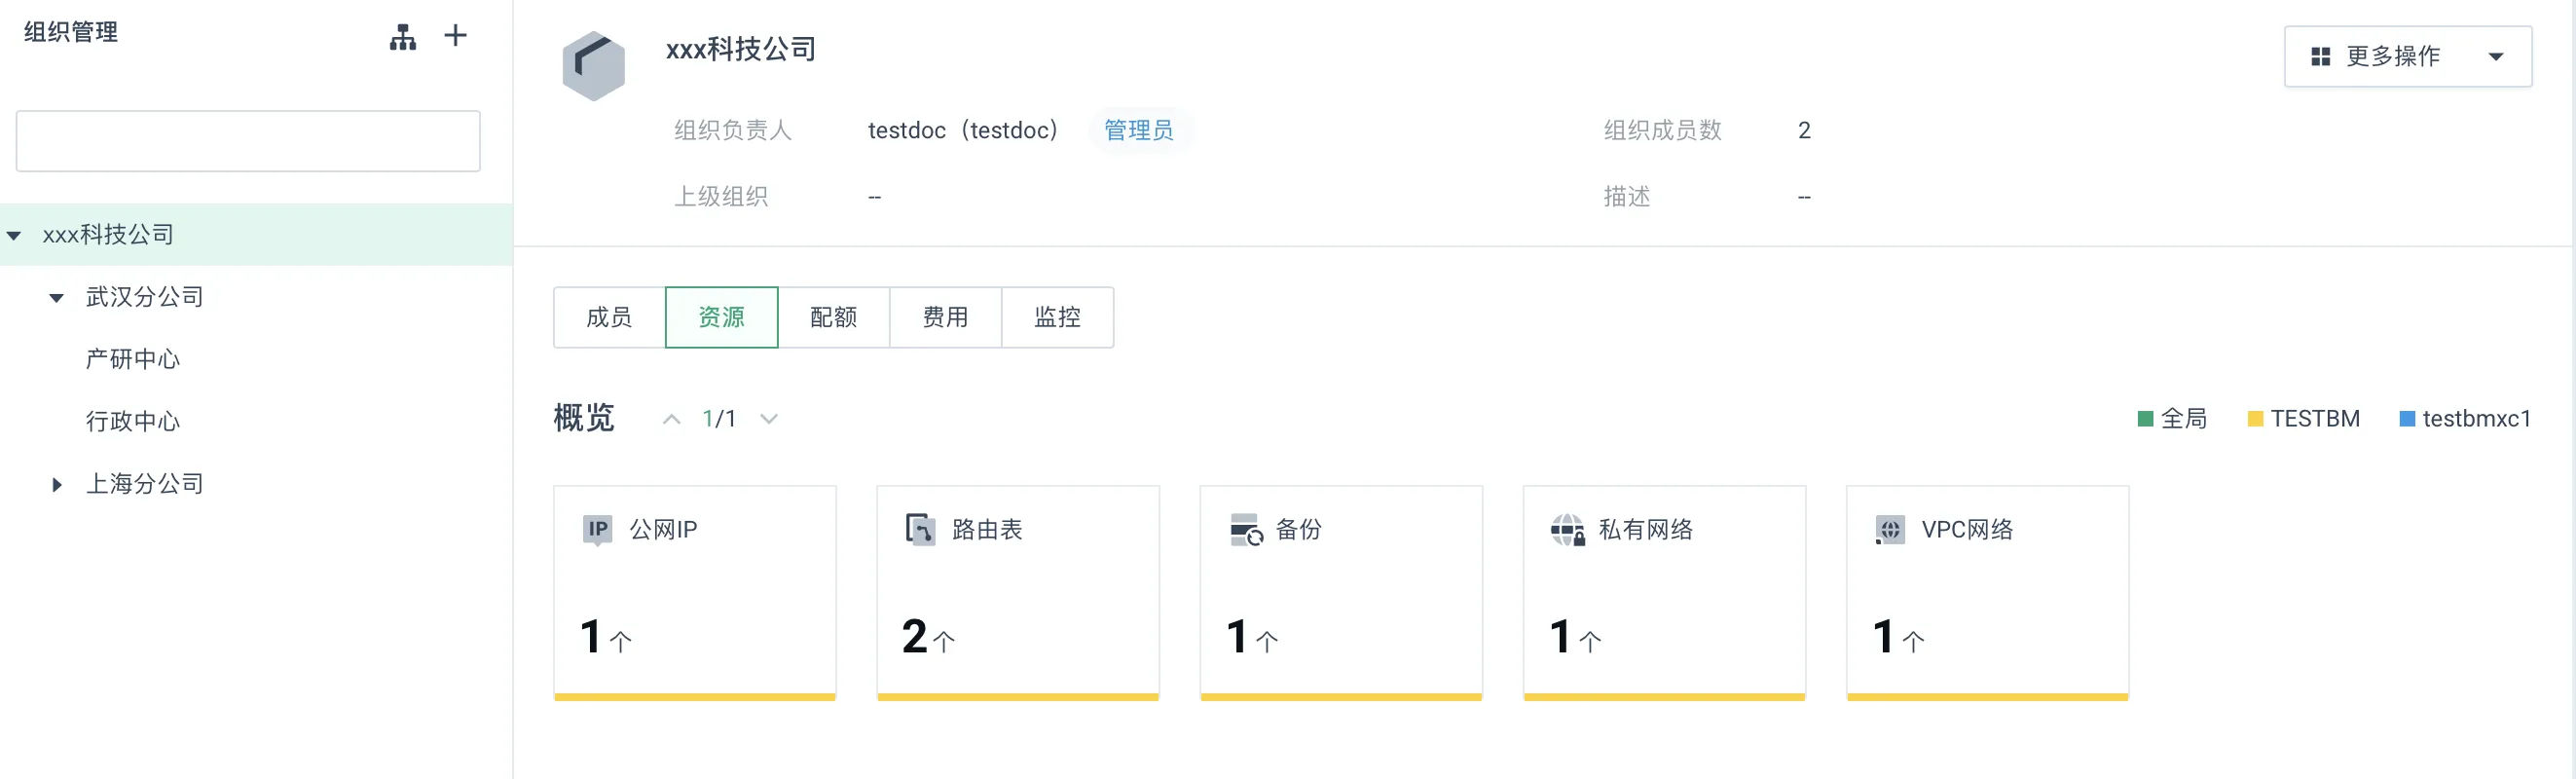The width and height of the screenshot is (2576, 779).
Task: Click the organization hierarchy tree icon
Action: pyautogui.click(x=403, y=37)
